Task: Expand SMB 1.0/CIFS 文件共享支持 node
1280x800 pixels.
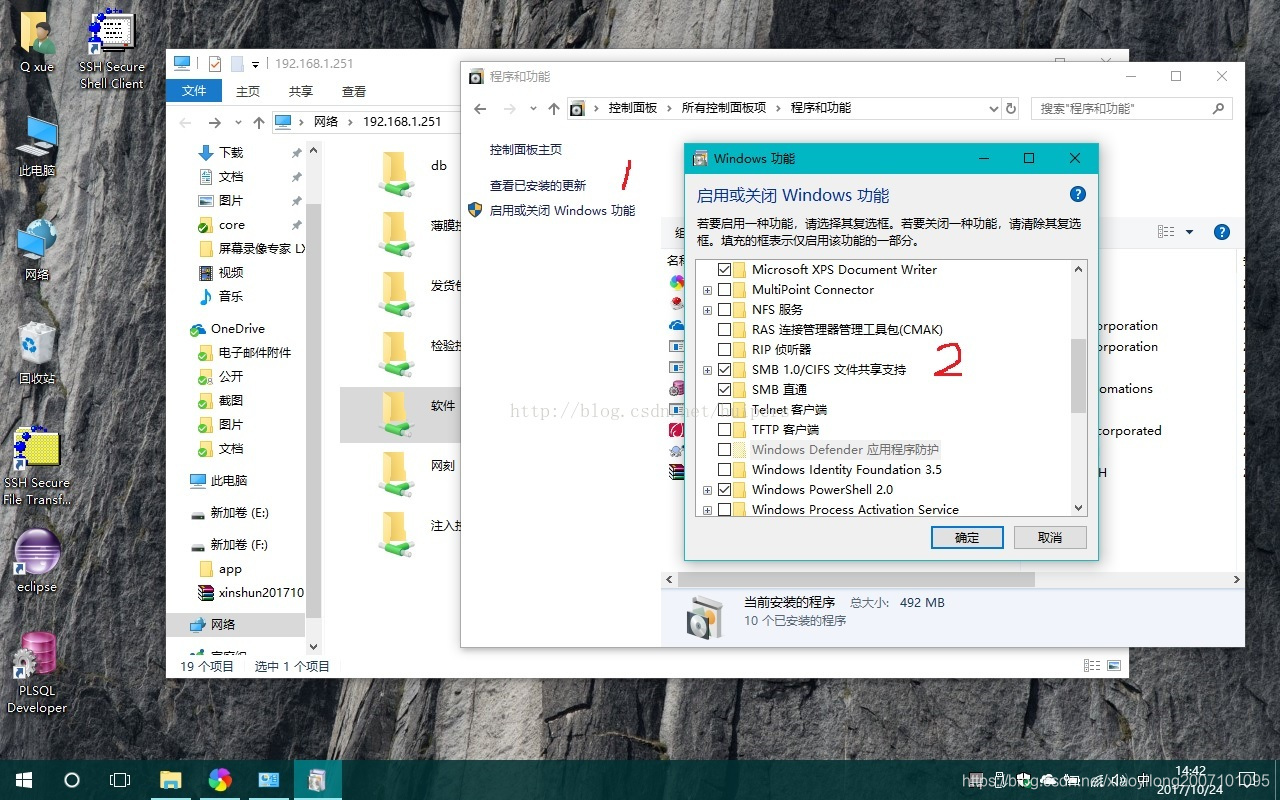Action: click(x=707, y=370)
